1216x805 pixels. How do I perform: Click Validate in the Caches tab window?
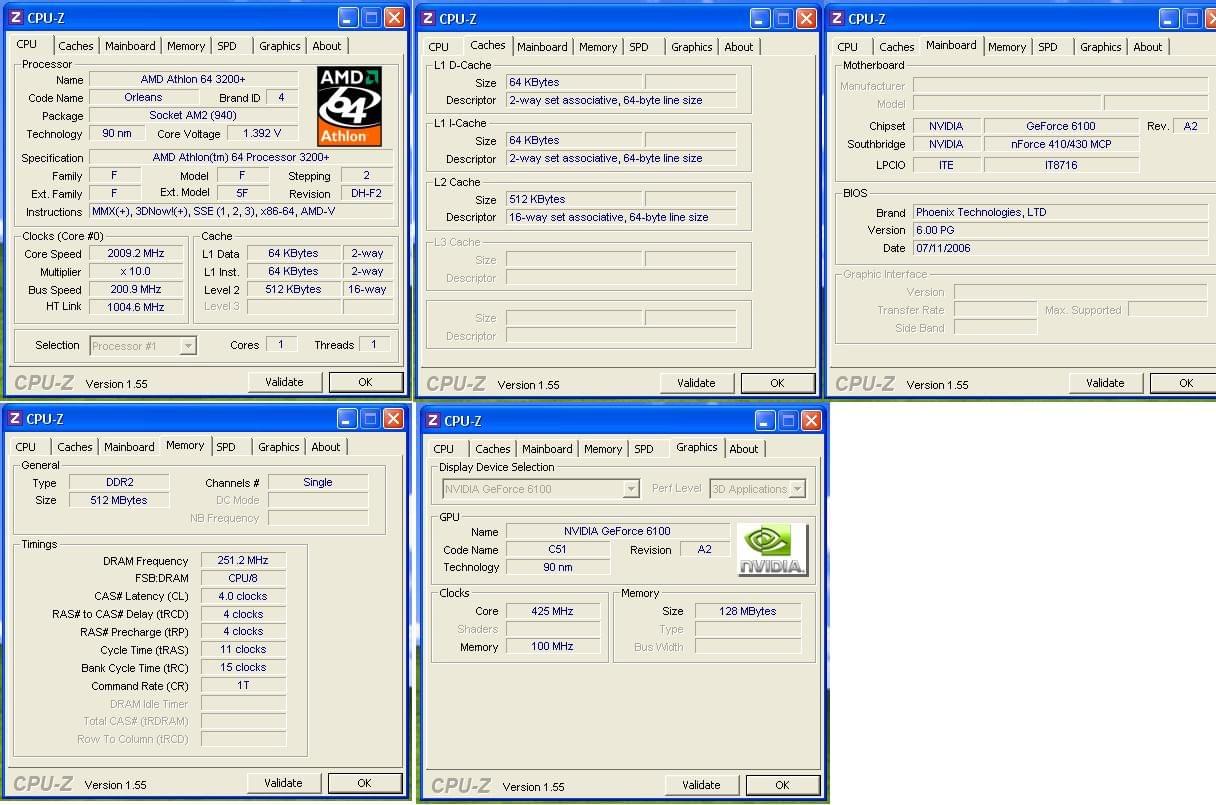(696, 383)
